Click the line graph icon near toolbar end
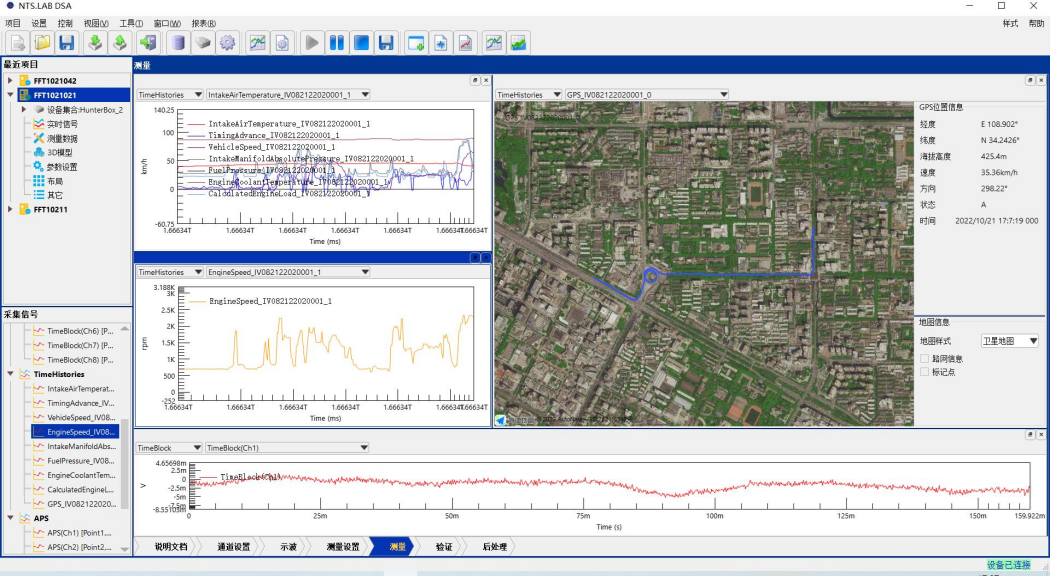Image resolution: width=1050 pixels, height=576 pixels. (x=494, y=43)
